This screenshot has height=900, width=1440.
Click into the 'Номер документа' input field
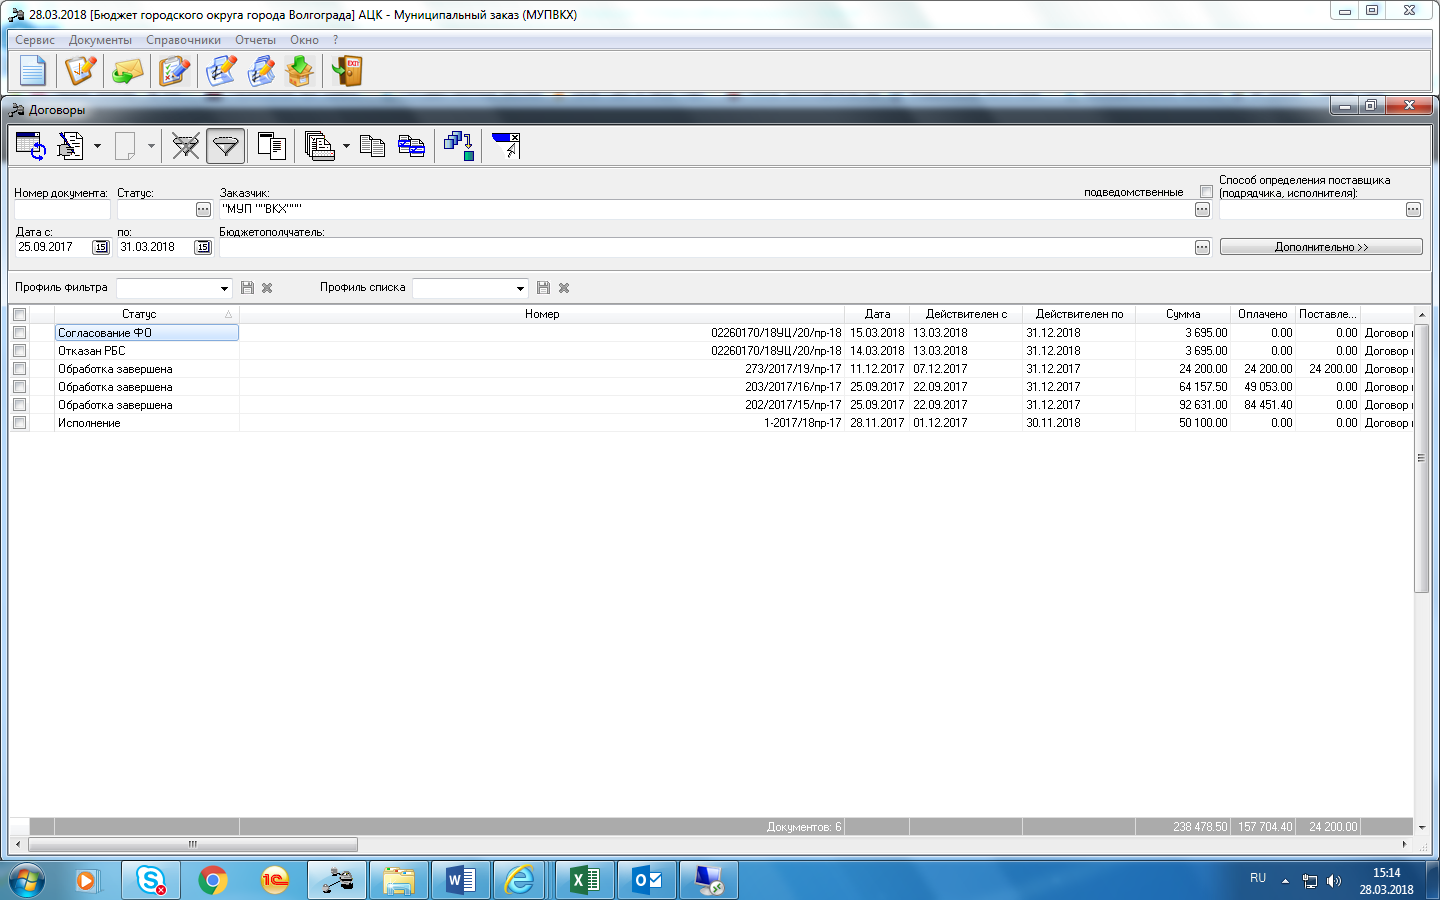62,210
